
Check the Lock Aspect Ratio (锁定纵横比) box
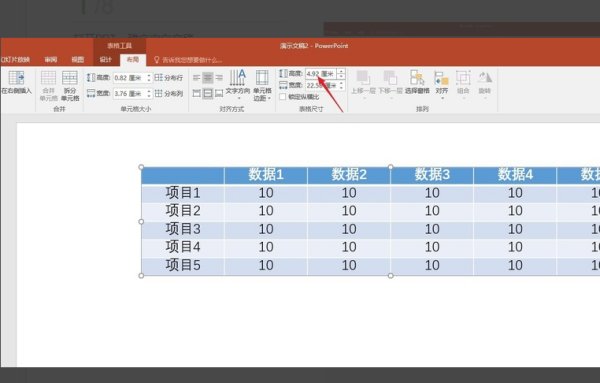point(282,97)
